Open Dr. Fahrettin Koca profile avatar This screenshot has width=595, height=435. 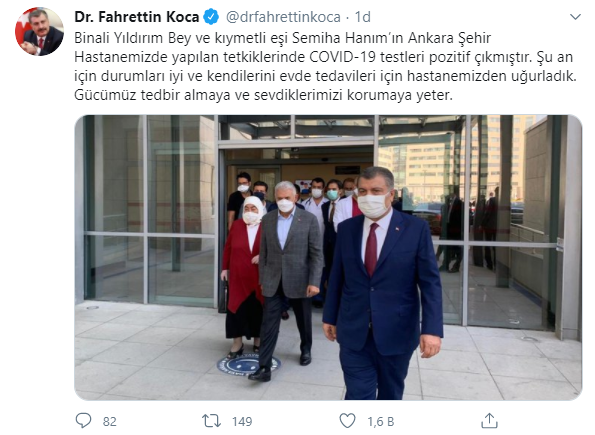pyautogui.click(x=39, y=32)
